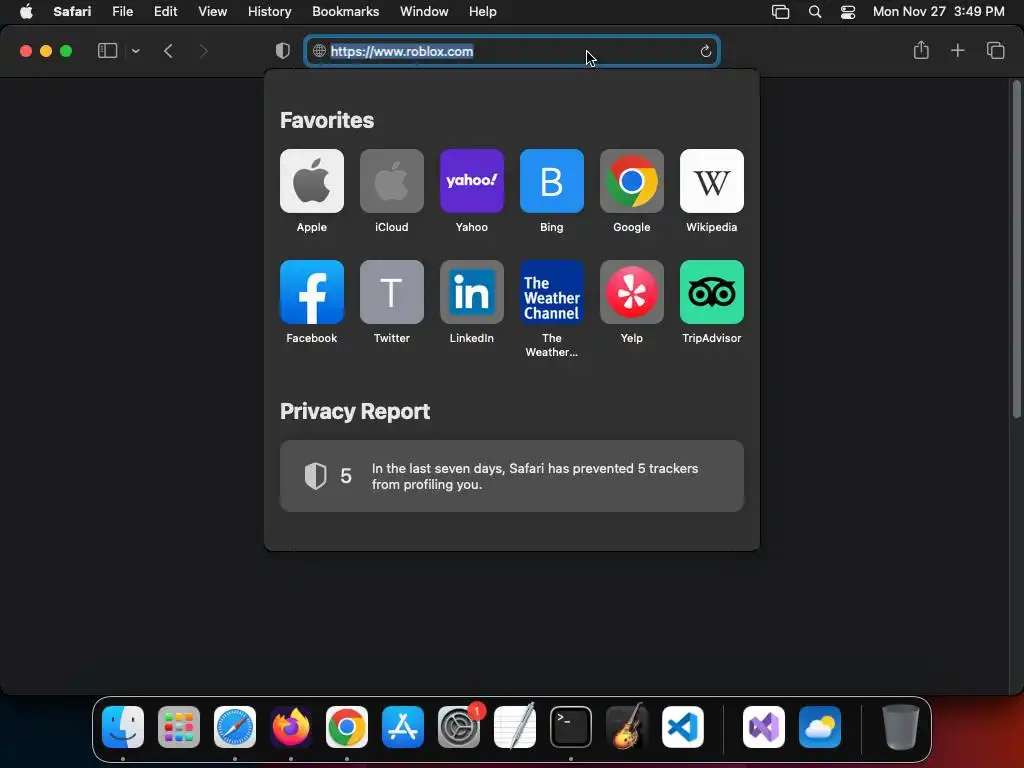Open Launchpad from the Dock

[x=179, y=727]
